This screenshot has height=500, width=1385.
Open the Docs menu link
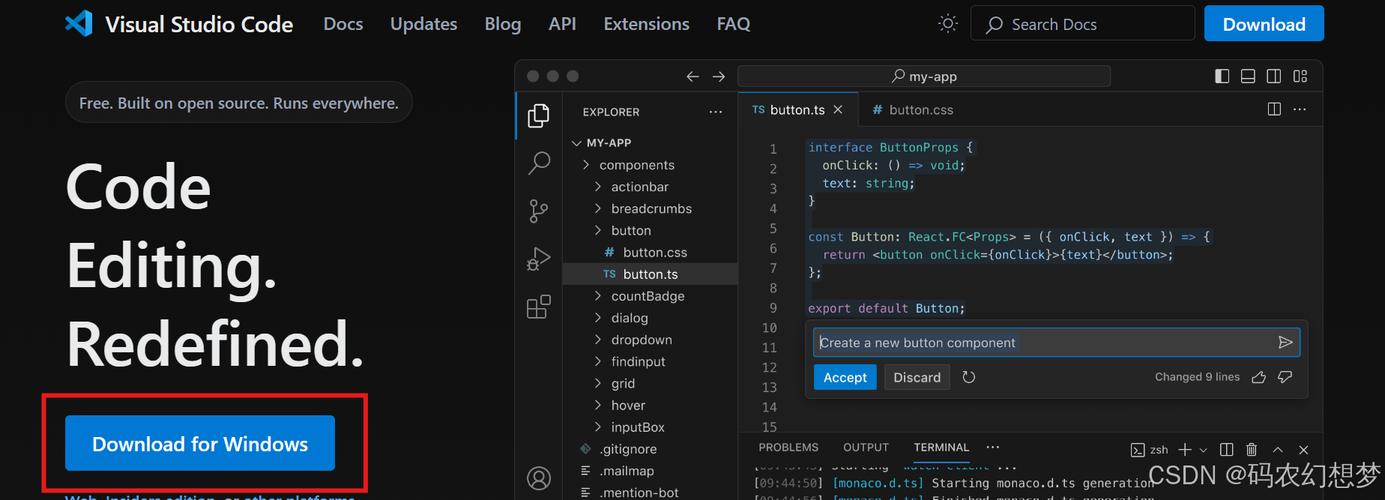click(343, 24)
